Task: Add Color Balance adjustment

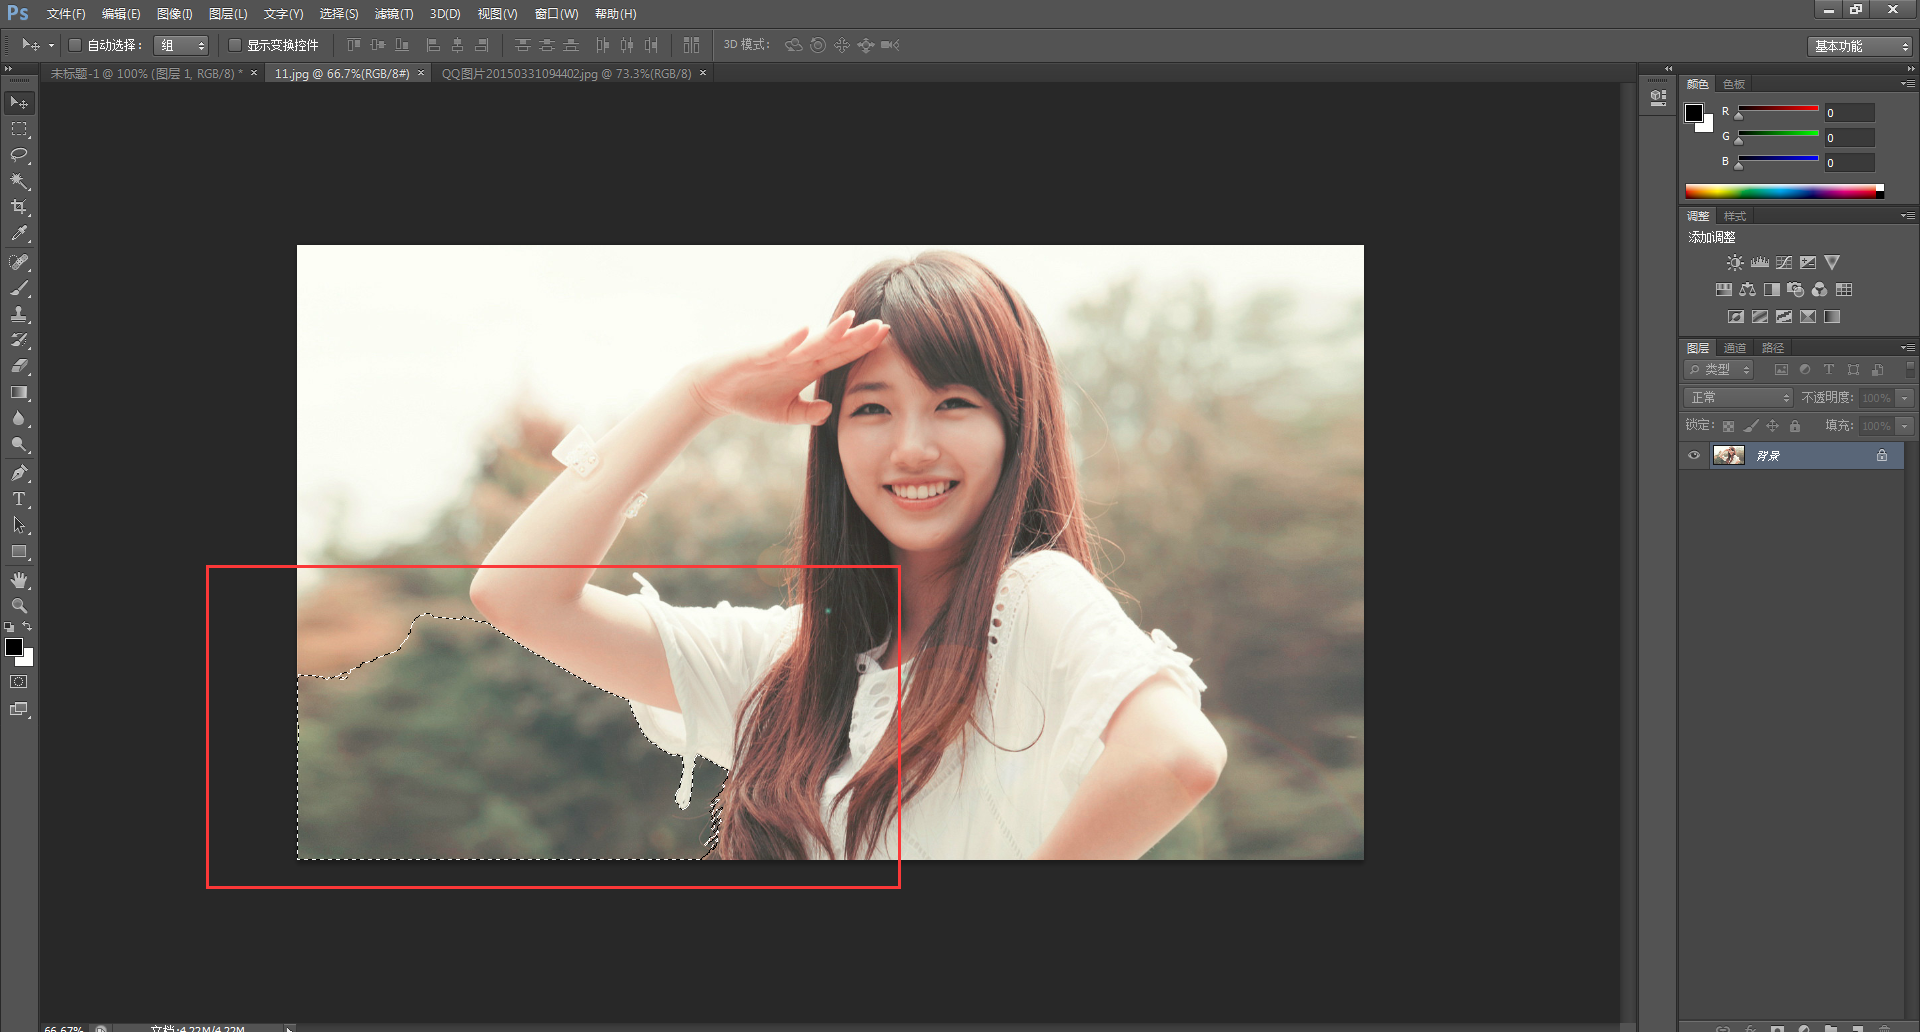Action: tap(1747, 290)
